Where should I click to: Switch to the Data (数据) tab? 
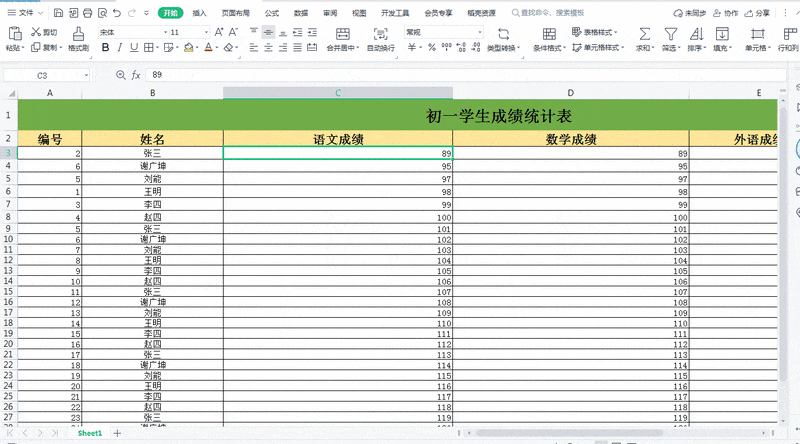tap(301, 13)
